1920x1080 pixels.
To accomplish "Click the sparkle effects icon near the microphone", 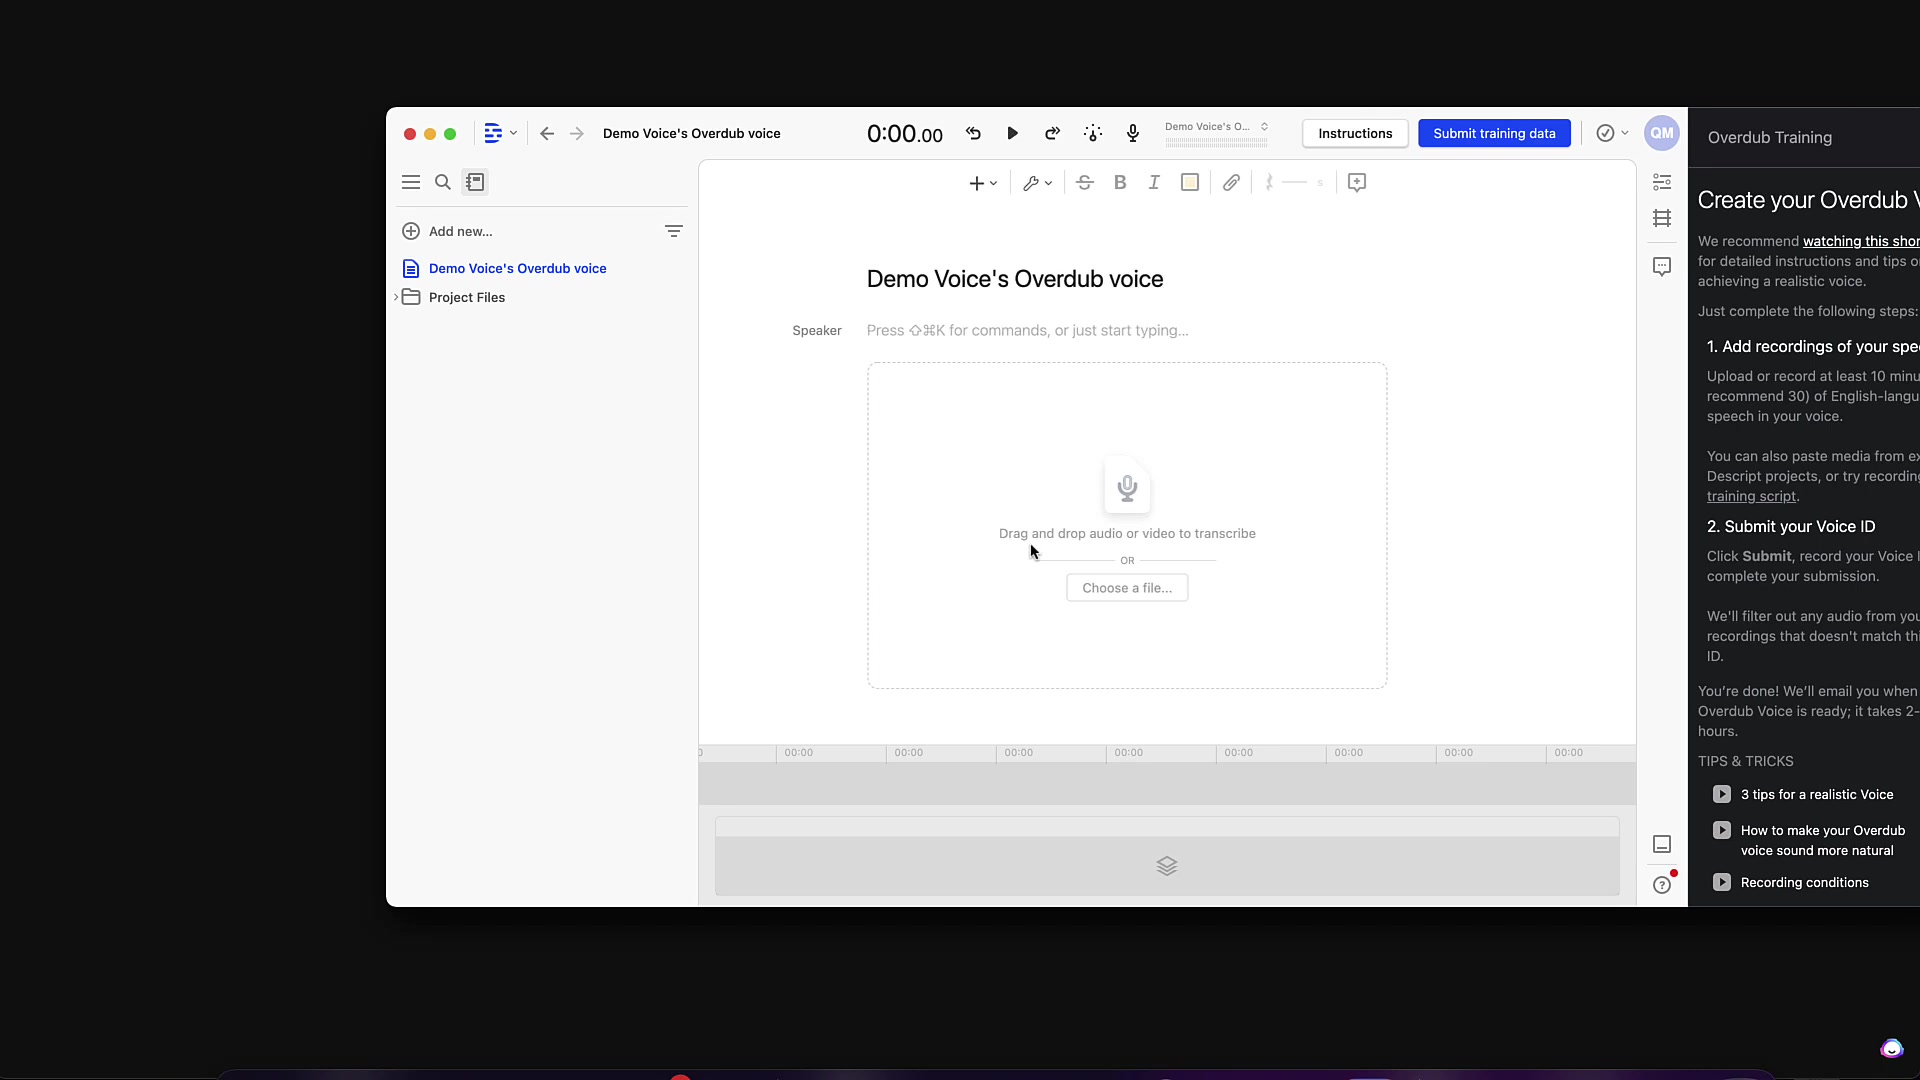I will point(1093,133).
